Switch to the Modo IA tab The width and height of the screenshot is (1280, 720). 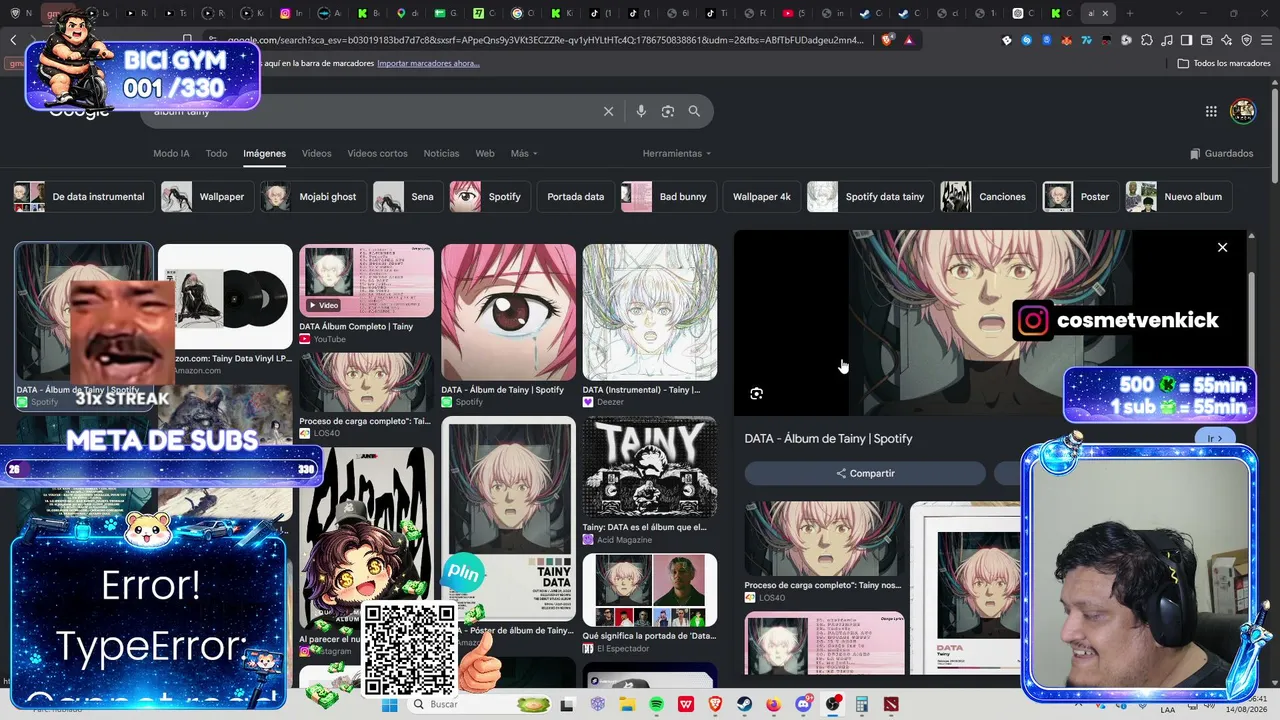pyautogui.click(x=171, y=153)
